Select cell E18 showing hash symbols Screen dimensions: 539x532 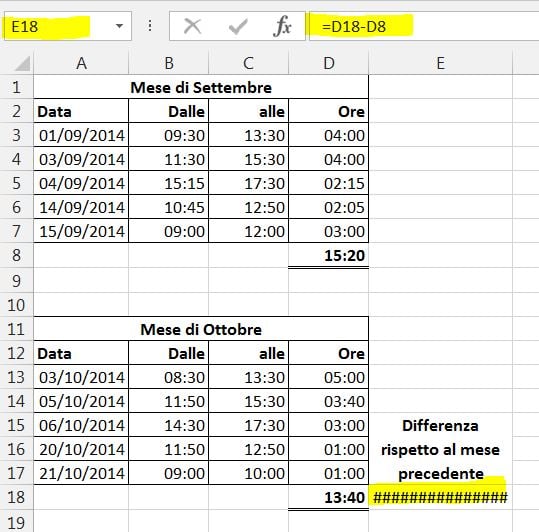(x=440, y=497)
